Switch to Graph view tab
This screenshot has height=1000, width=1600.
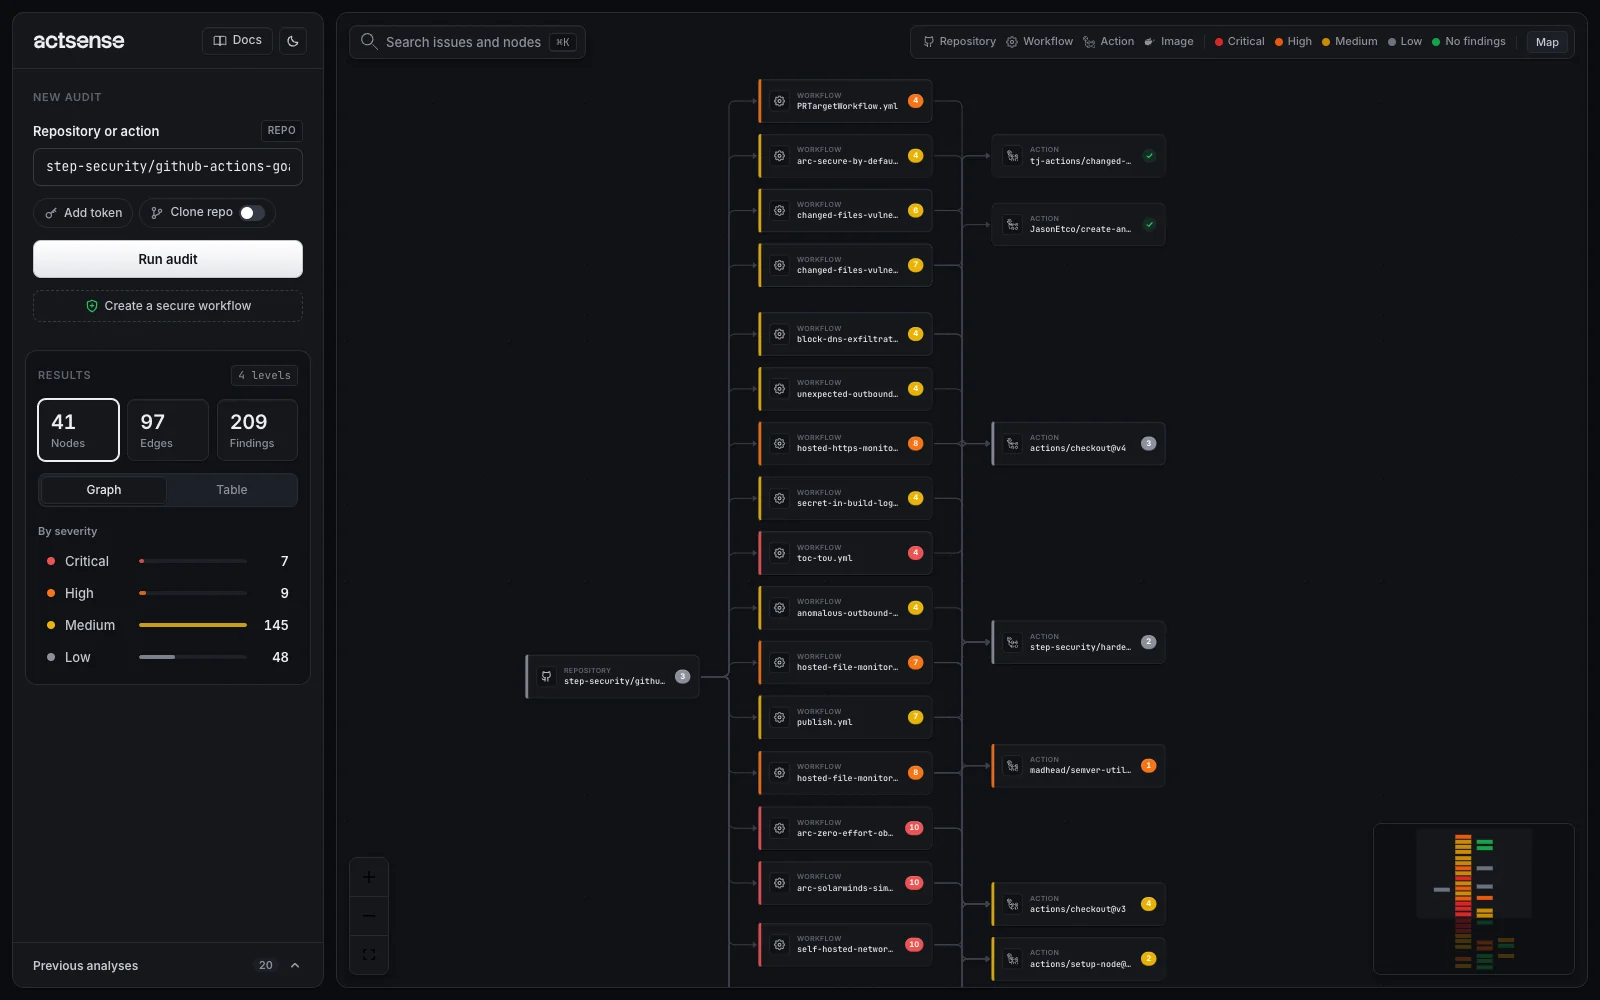click(x=103, y=490)
